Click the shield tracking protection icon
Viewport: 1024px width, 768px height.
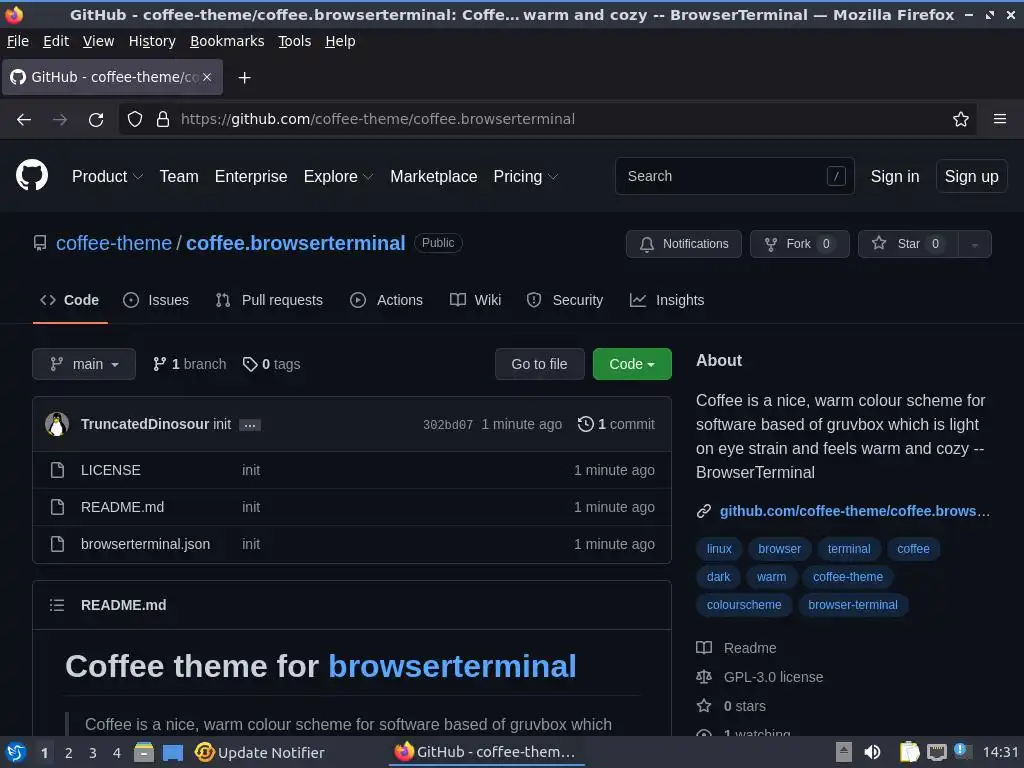(x=135, y=119)
